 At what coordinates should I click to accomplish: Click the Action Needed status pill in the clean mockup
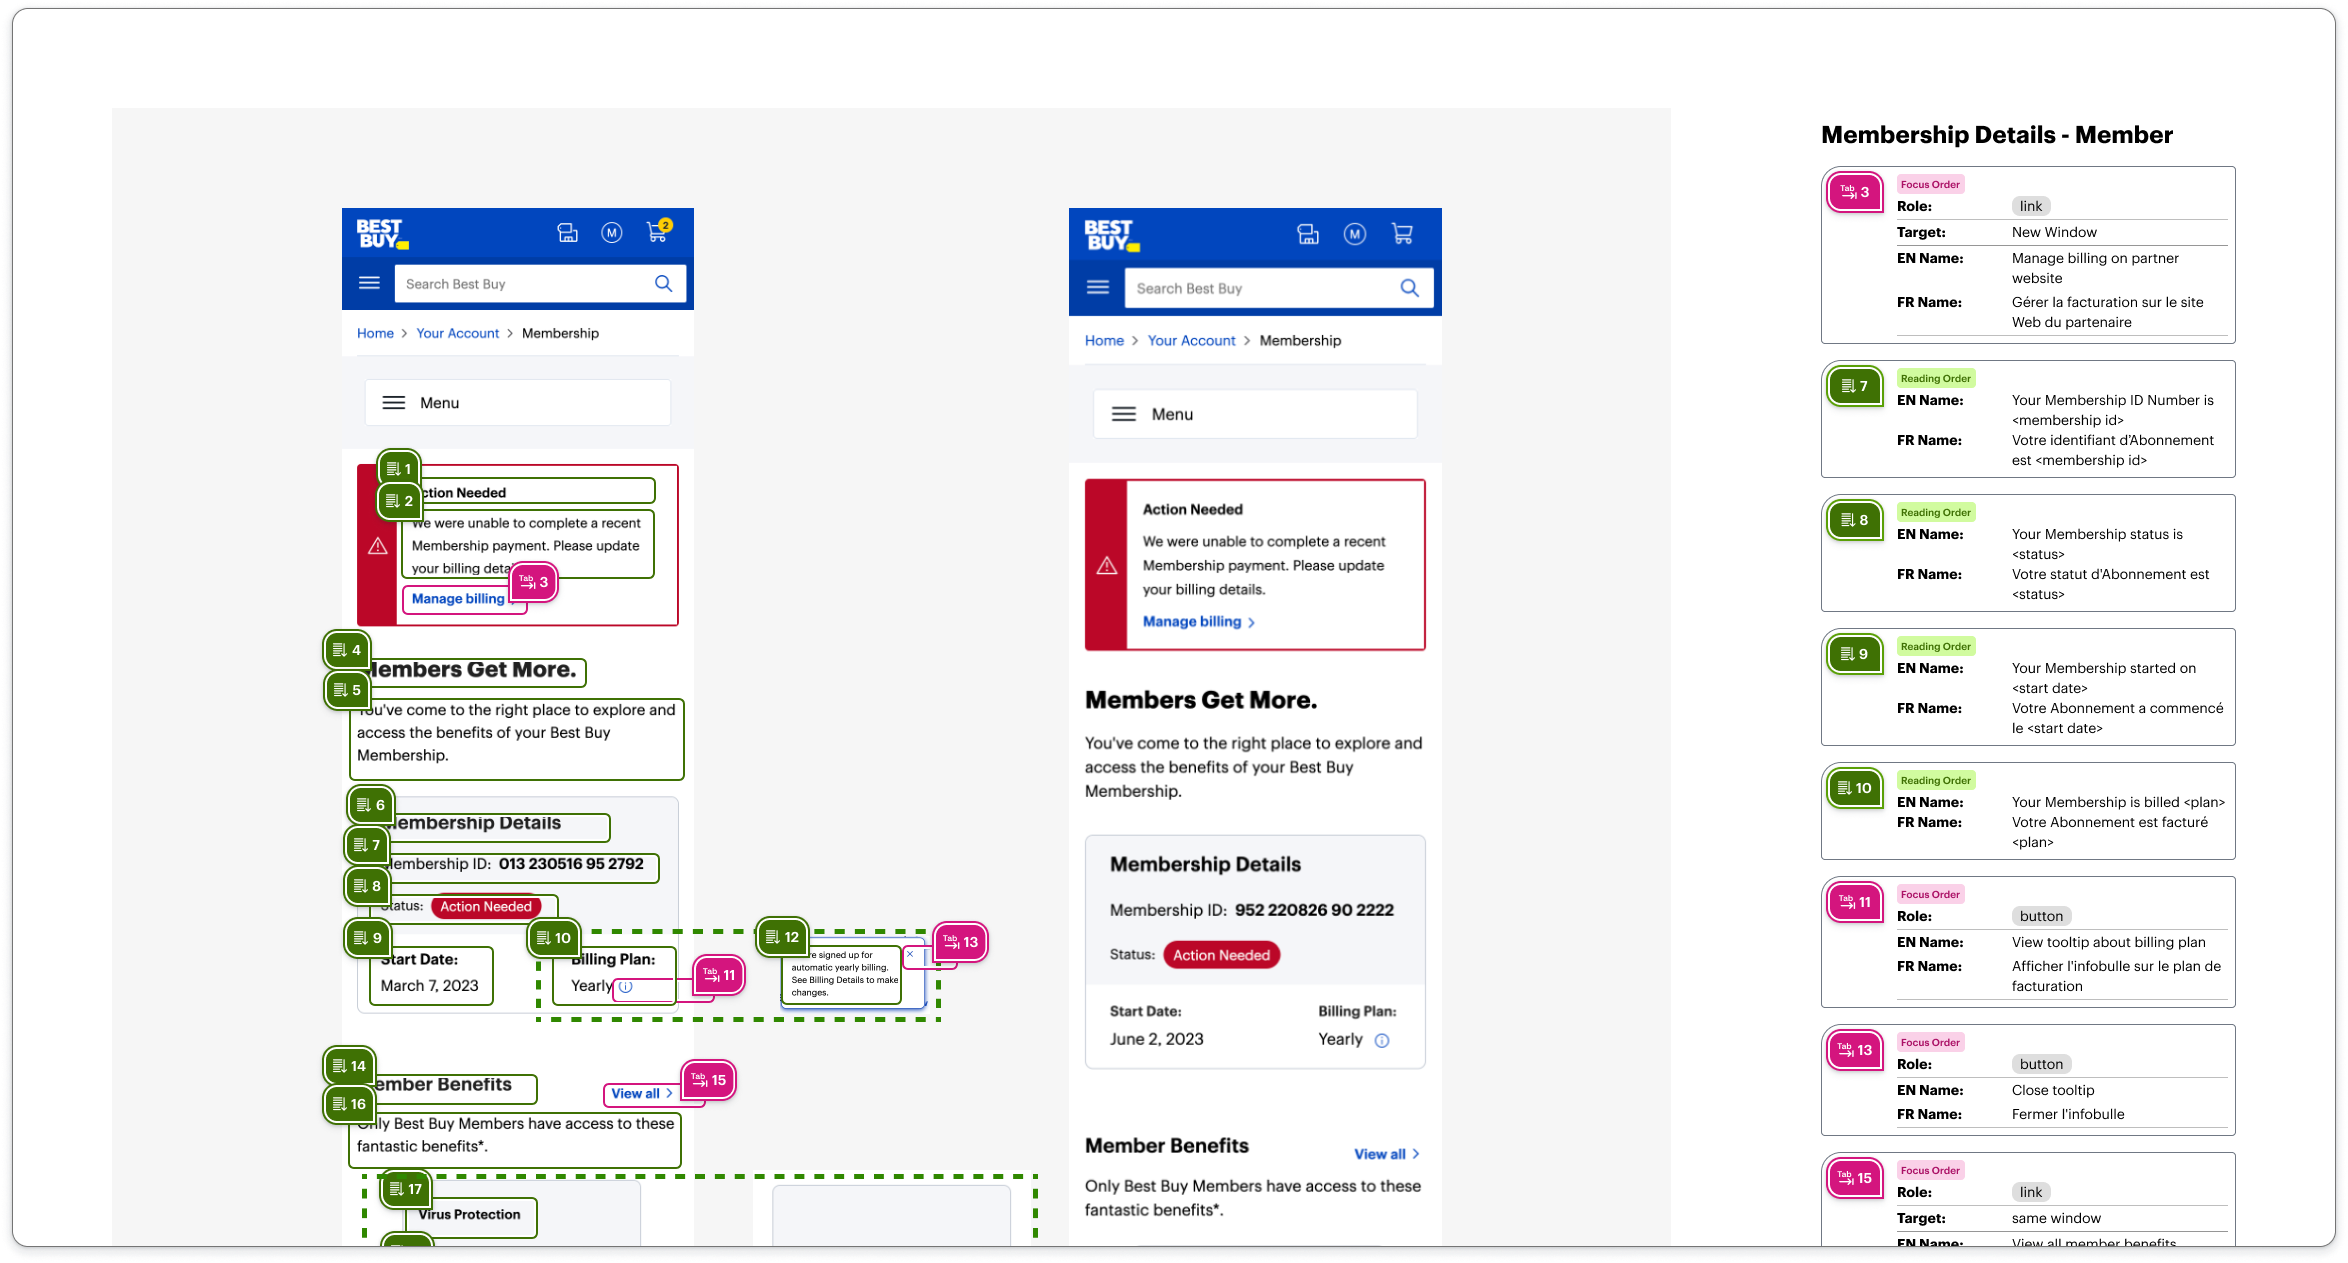click(x=1221, y=956)
